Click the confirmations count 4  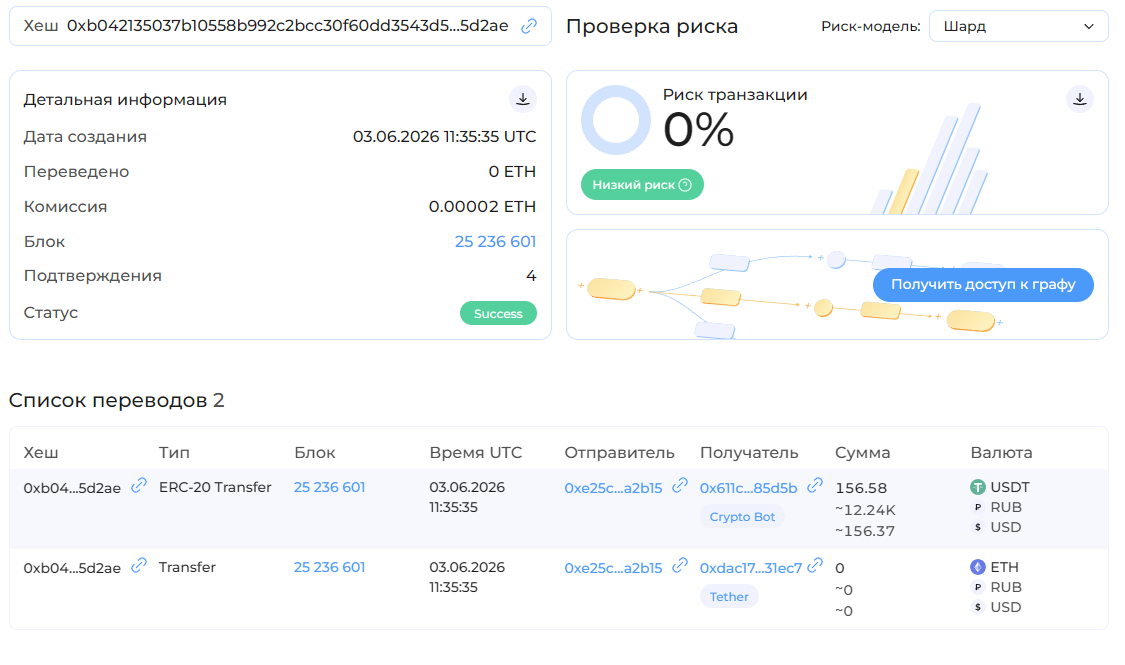531,276
